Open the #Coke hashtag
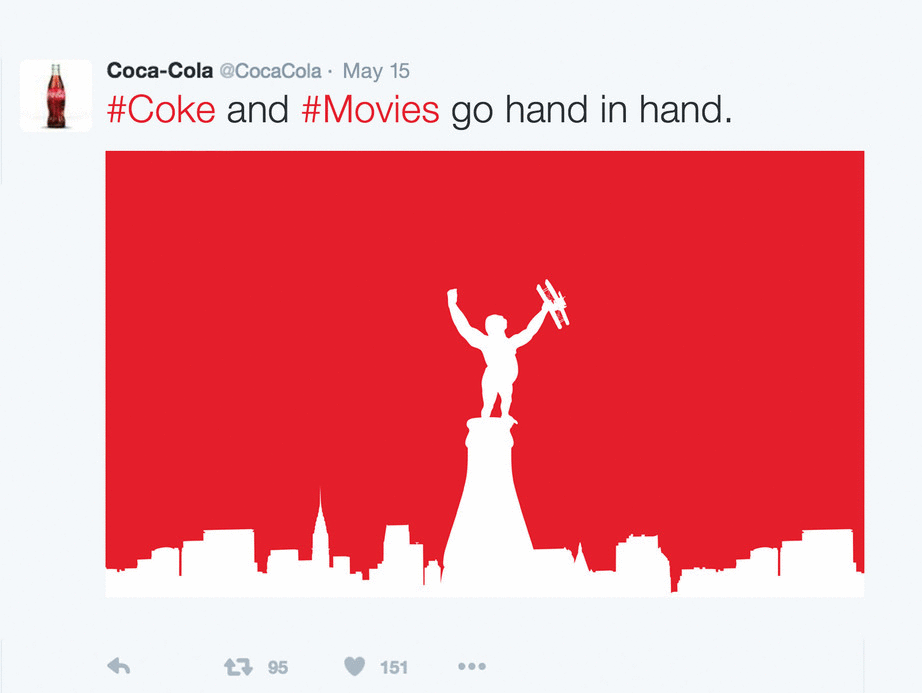Viewport: 922px width, 693px height. (x=161, y=109)
